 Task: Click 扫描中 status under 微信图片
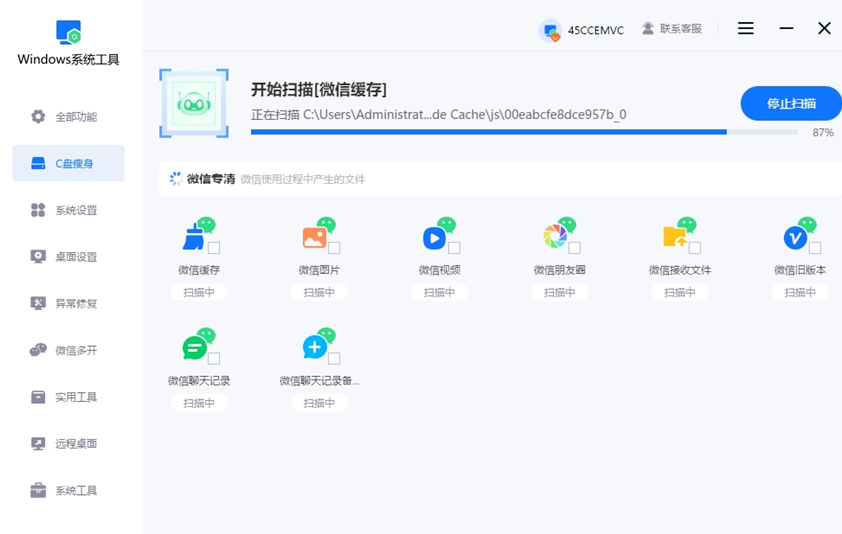coord(319,292)
